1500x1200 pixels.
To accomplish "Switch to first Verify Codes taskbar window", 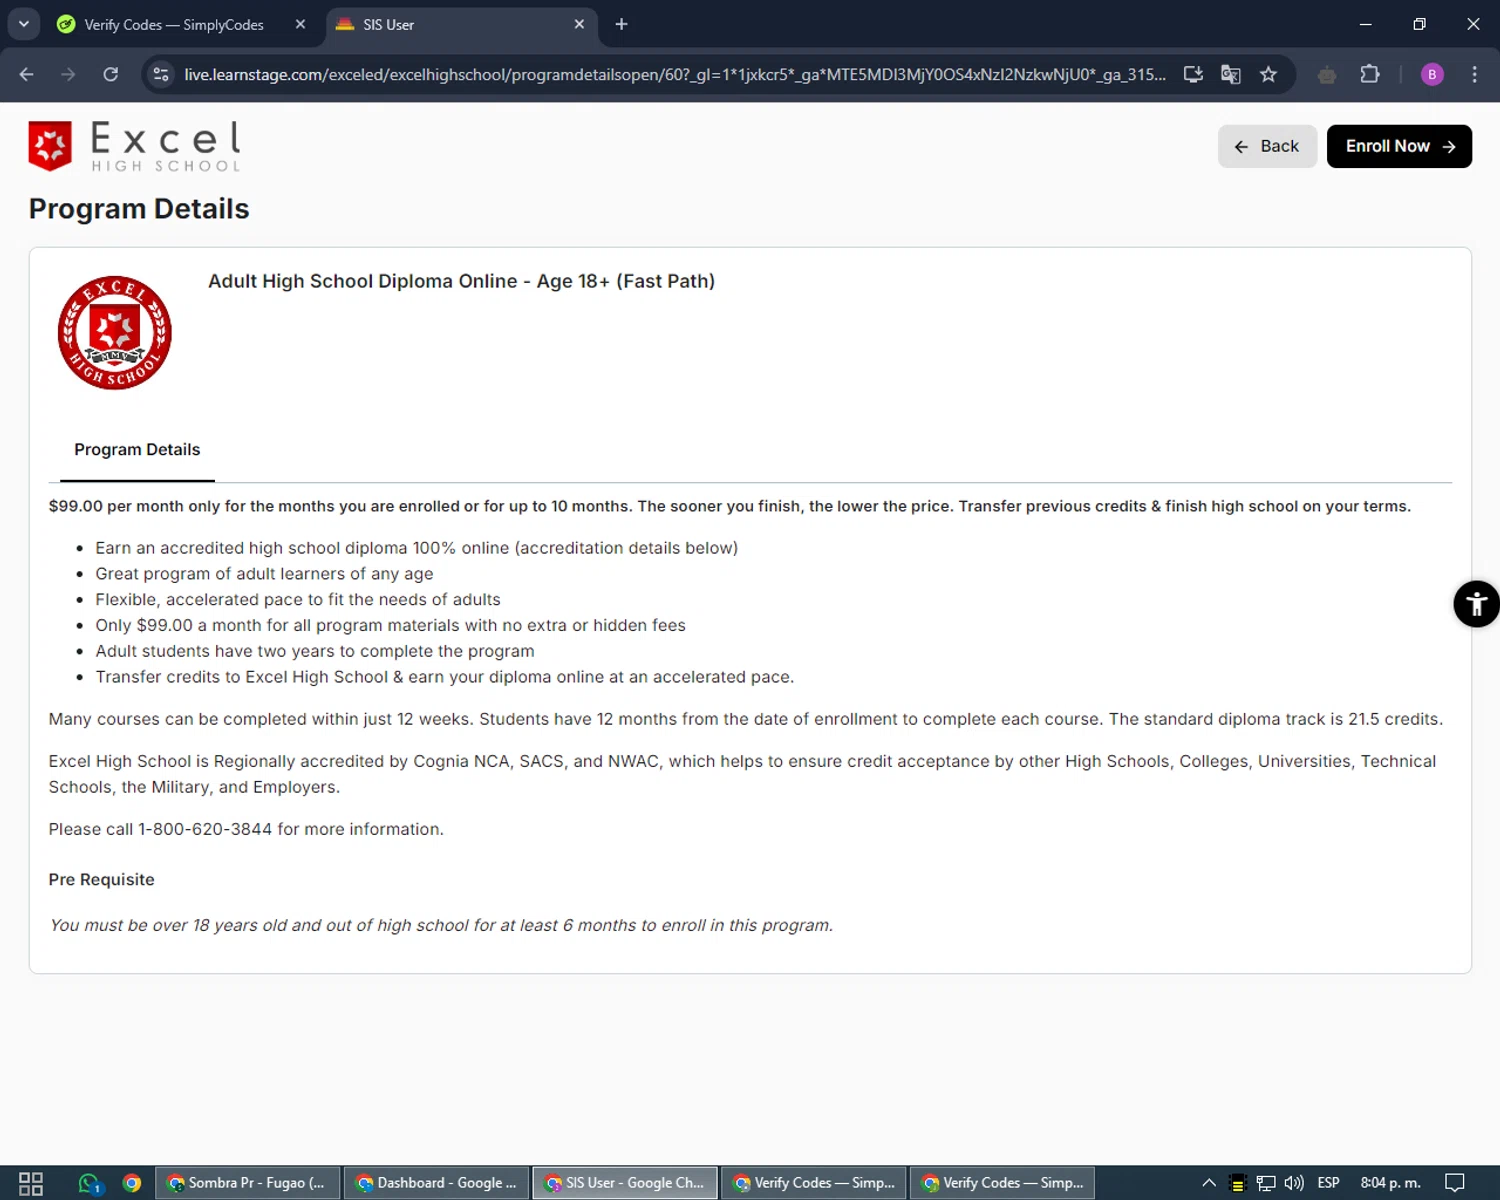I will coord(814,1183).
